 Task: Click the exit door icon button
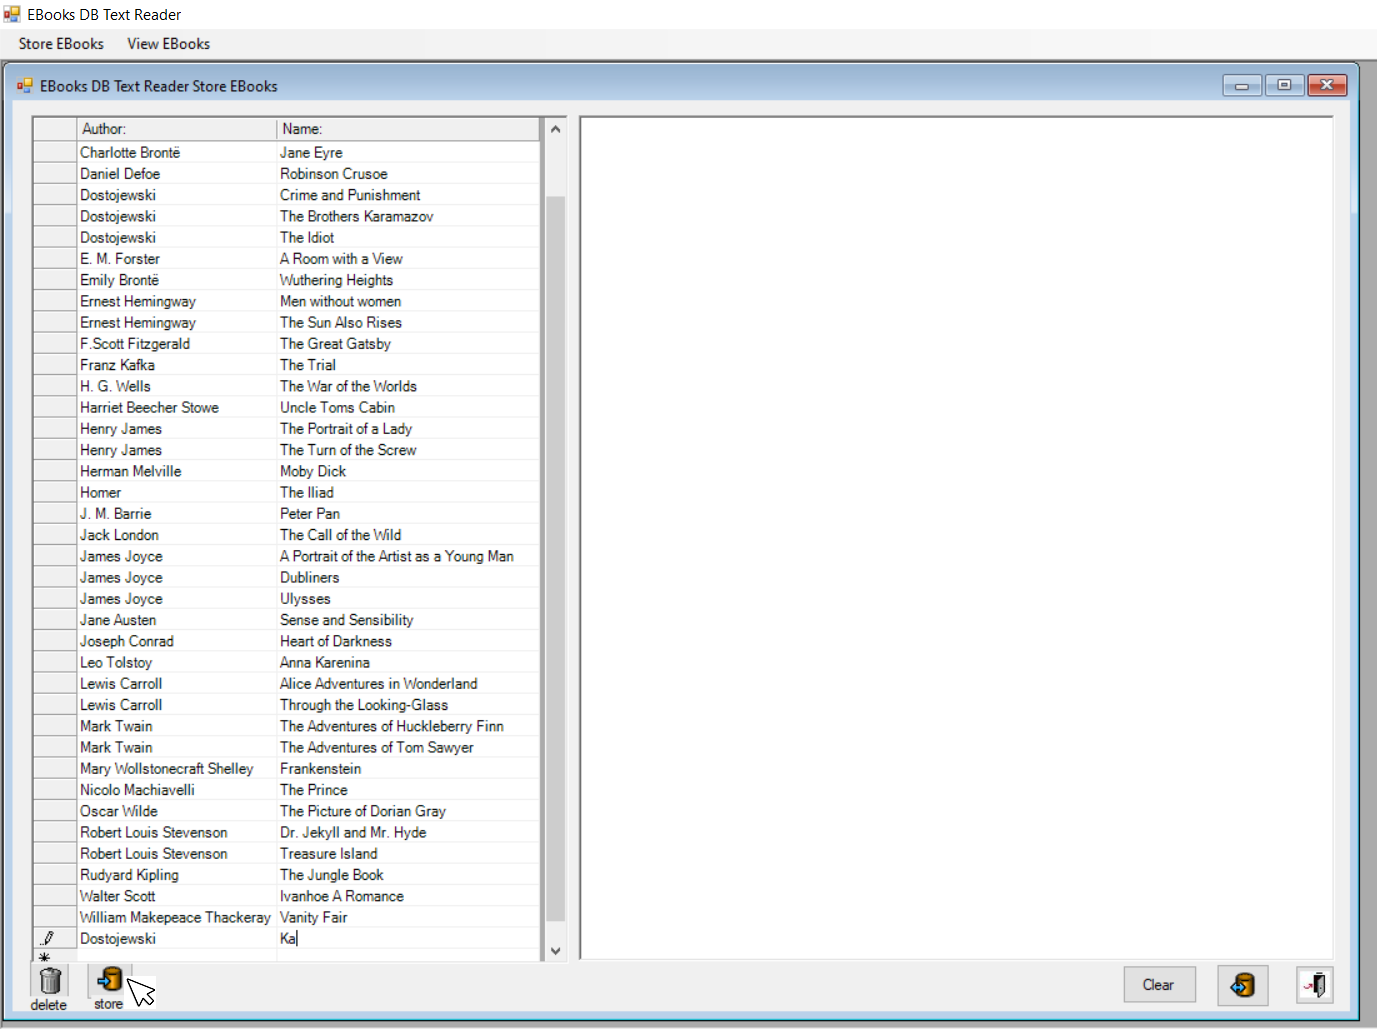[1315, 985]
